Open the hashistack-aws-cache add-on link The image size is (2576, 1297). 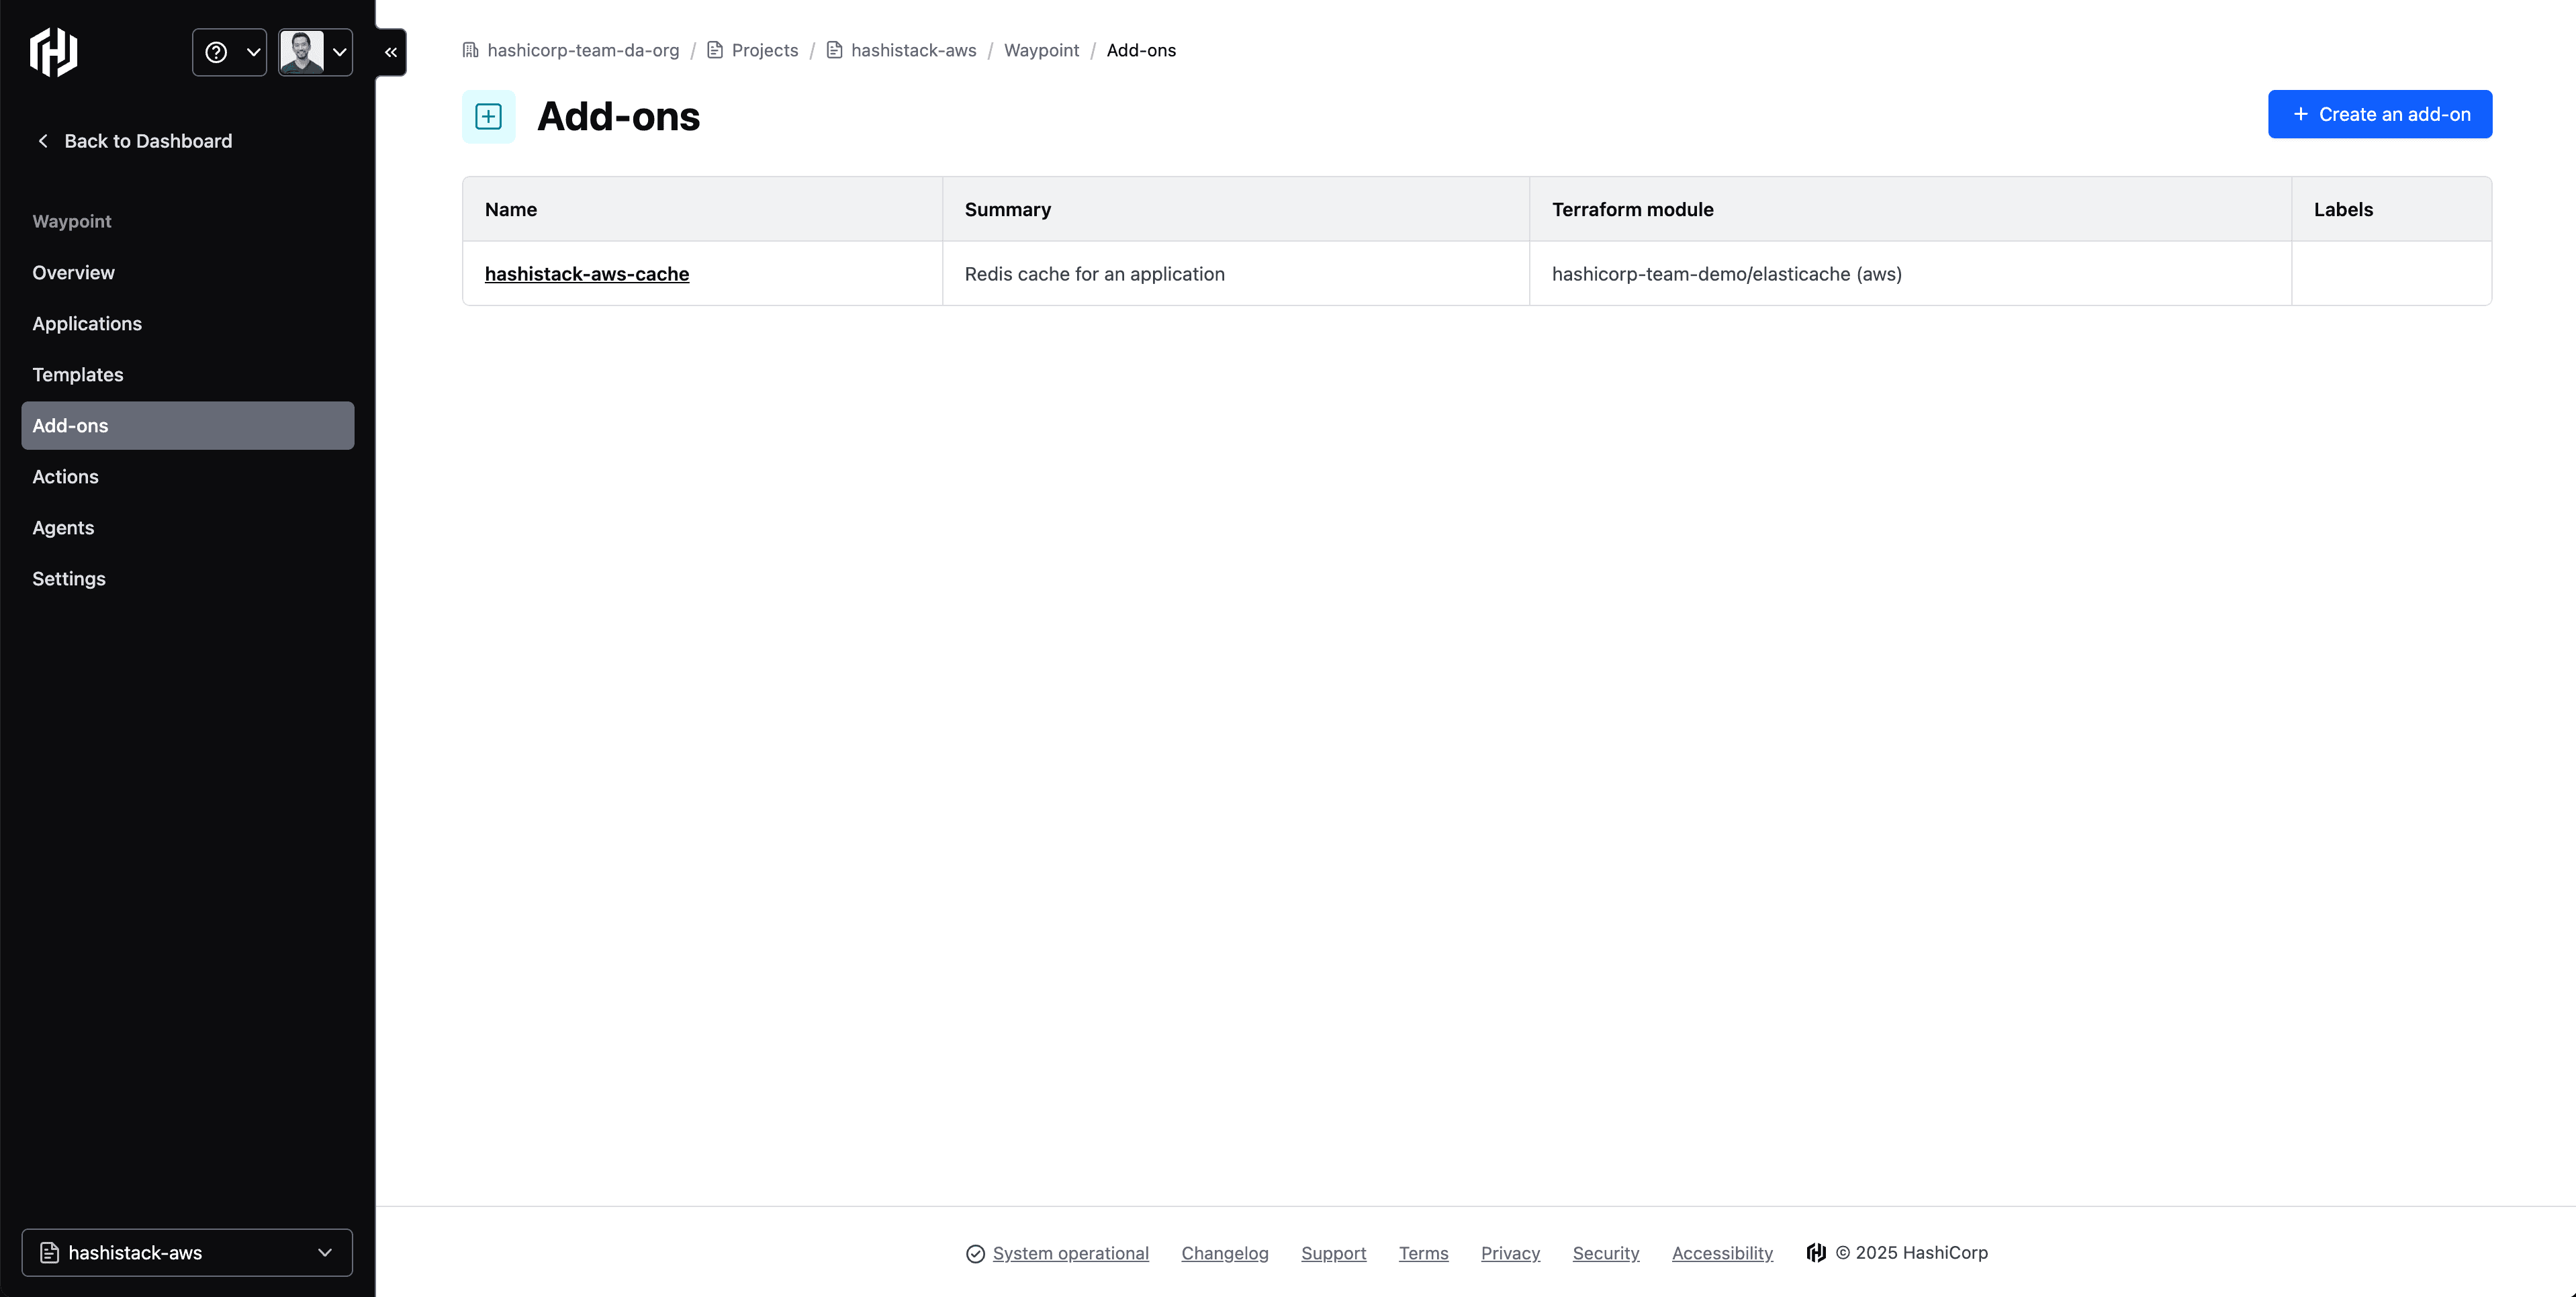586,274
